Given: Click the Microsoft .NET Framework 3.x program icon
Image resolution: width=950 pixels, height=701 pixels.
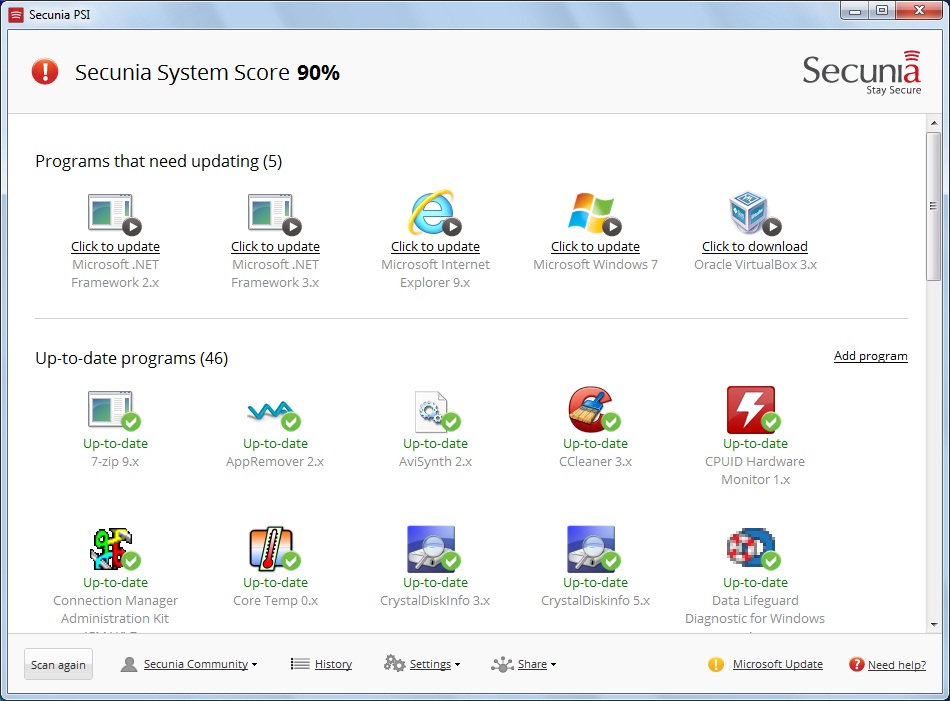Looking at the screenshot, I should 274,214.
